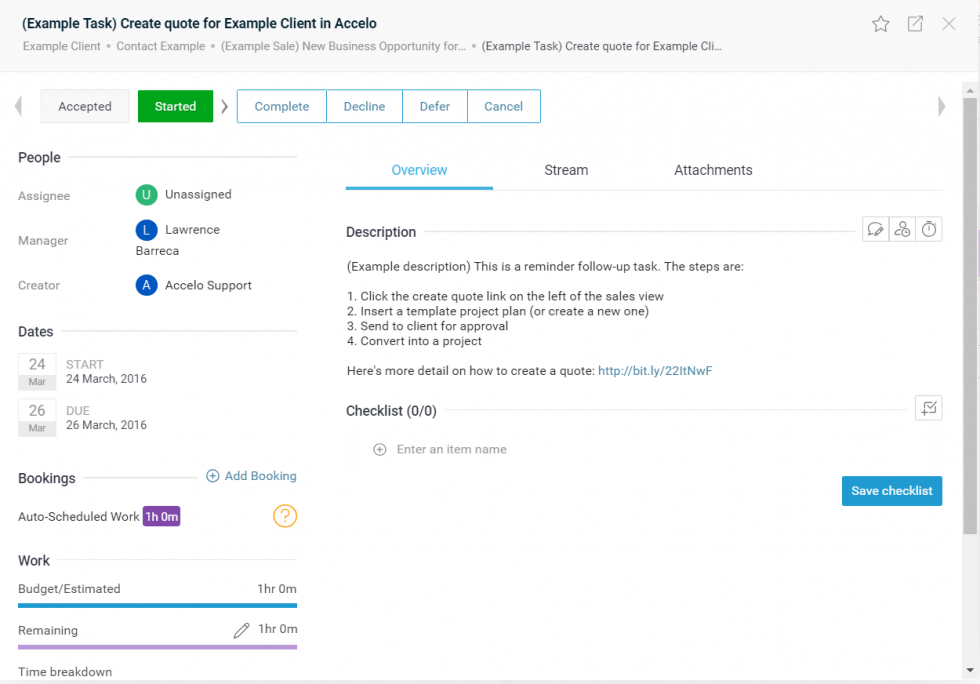Image resolution: width=980 pixels, height=684 pixels.
Task: Click the person with clock icon
Action: (902, 230)
